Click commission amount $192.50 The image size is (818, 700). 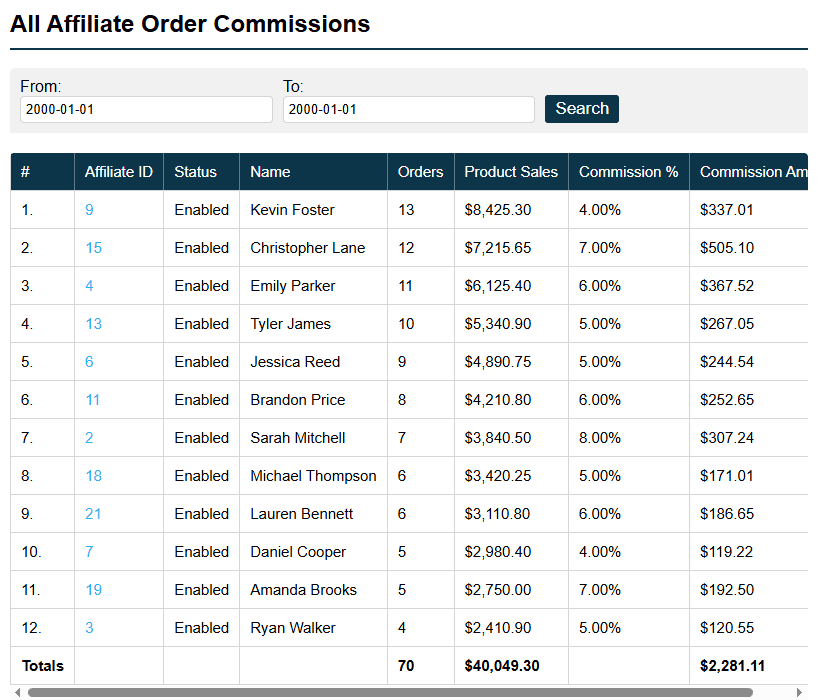[x=727, y=590]
